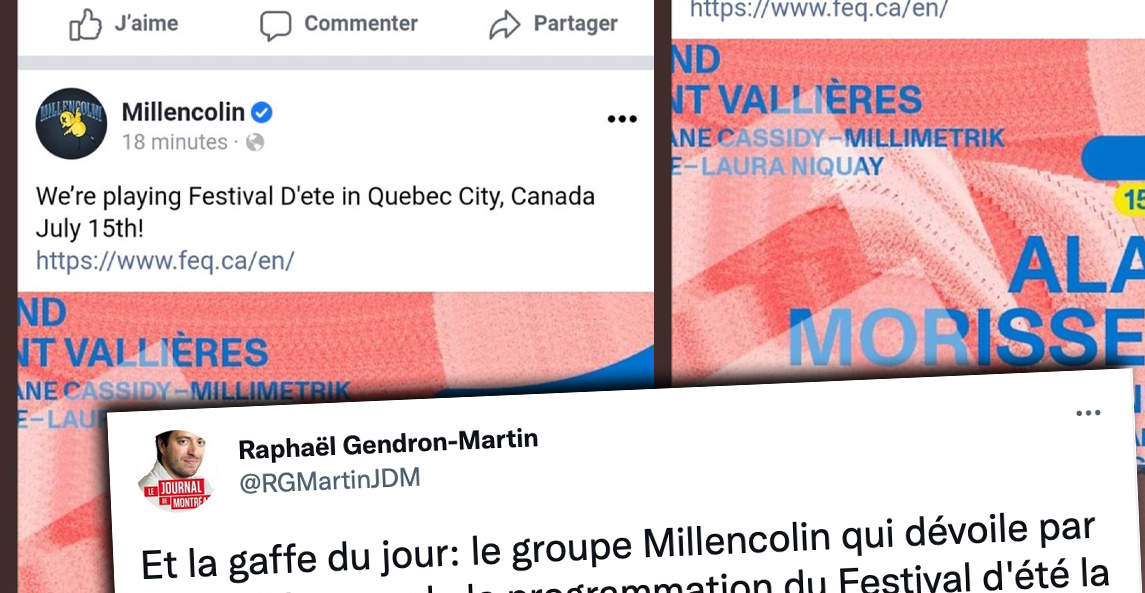The width and height of the screenshot is (1145, 593).
Task: Click the Partager share arrow icon
Action: coord(504,25)
